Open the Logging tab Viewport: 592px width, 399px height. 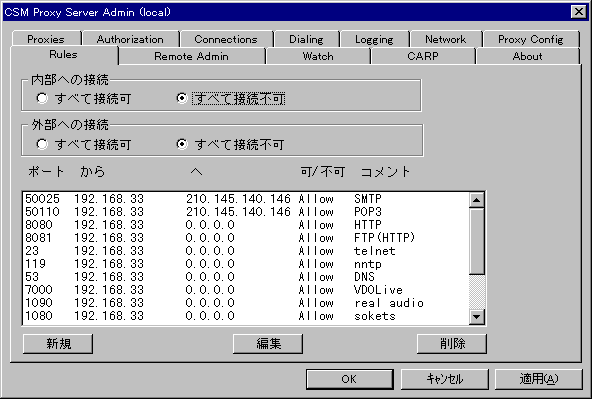pos(374,39)
